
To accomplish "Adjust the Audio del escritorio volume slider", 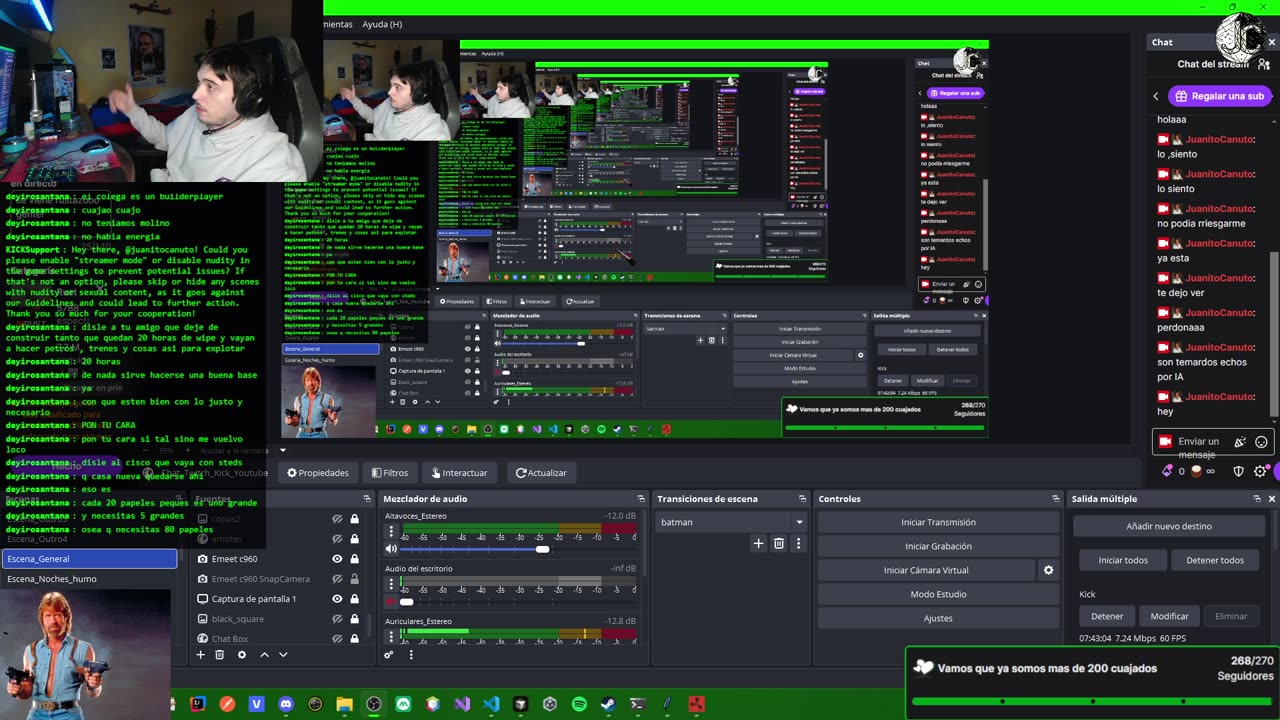I will pyautogui.click(x=406, y=601).
